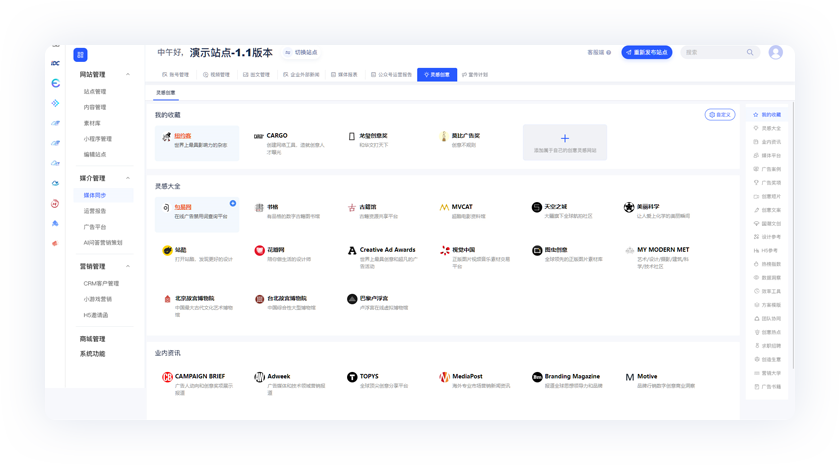840x465 pixels.
Task: Open the 媒体报表 tab
Action: [345, 75]
